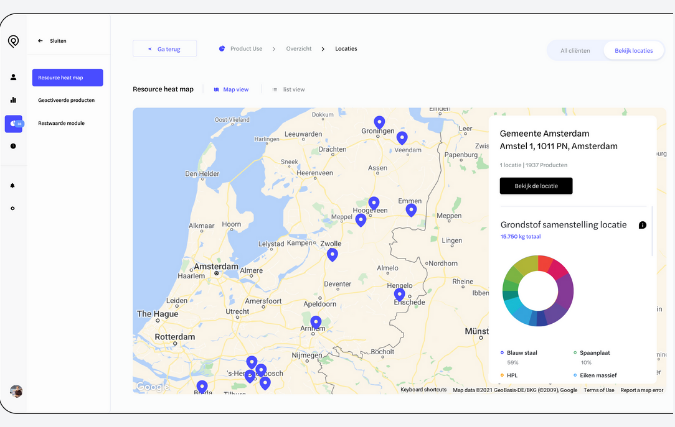
Task: Open Restwaarde module menu item
Action: 61,123
